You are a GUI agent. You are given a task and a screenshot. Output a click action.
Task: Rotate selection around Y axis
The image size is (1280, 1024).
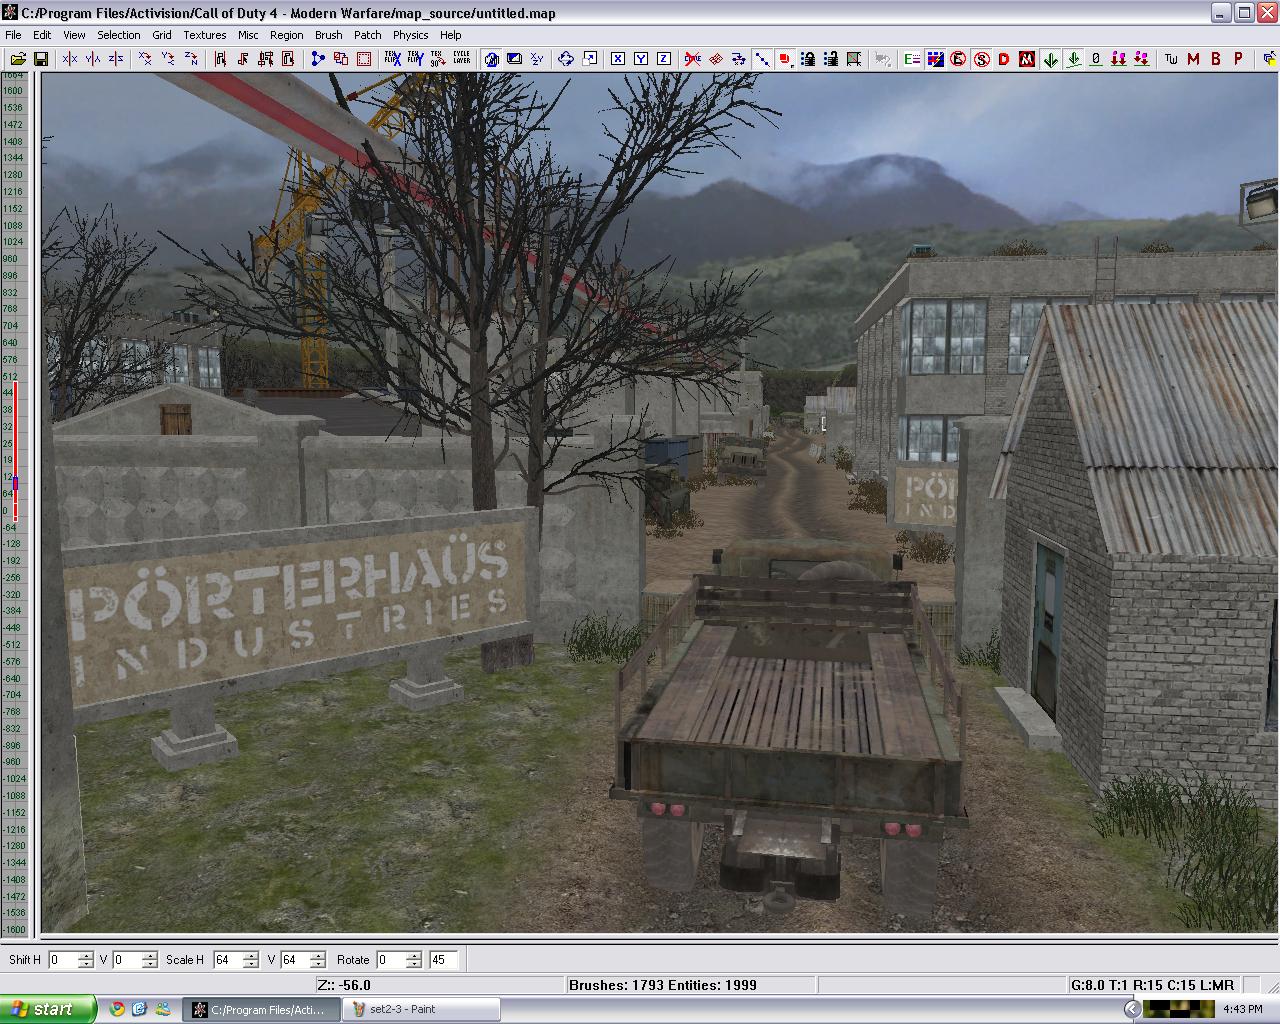click(168, 59)
